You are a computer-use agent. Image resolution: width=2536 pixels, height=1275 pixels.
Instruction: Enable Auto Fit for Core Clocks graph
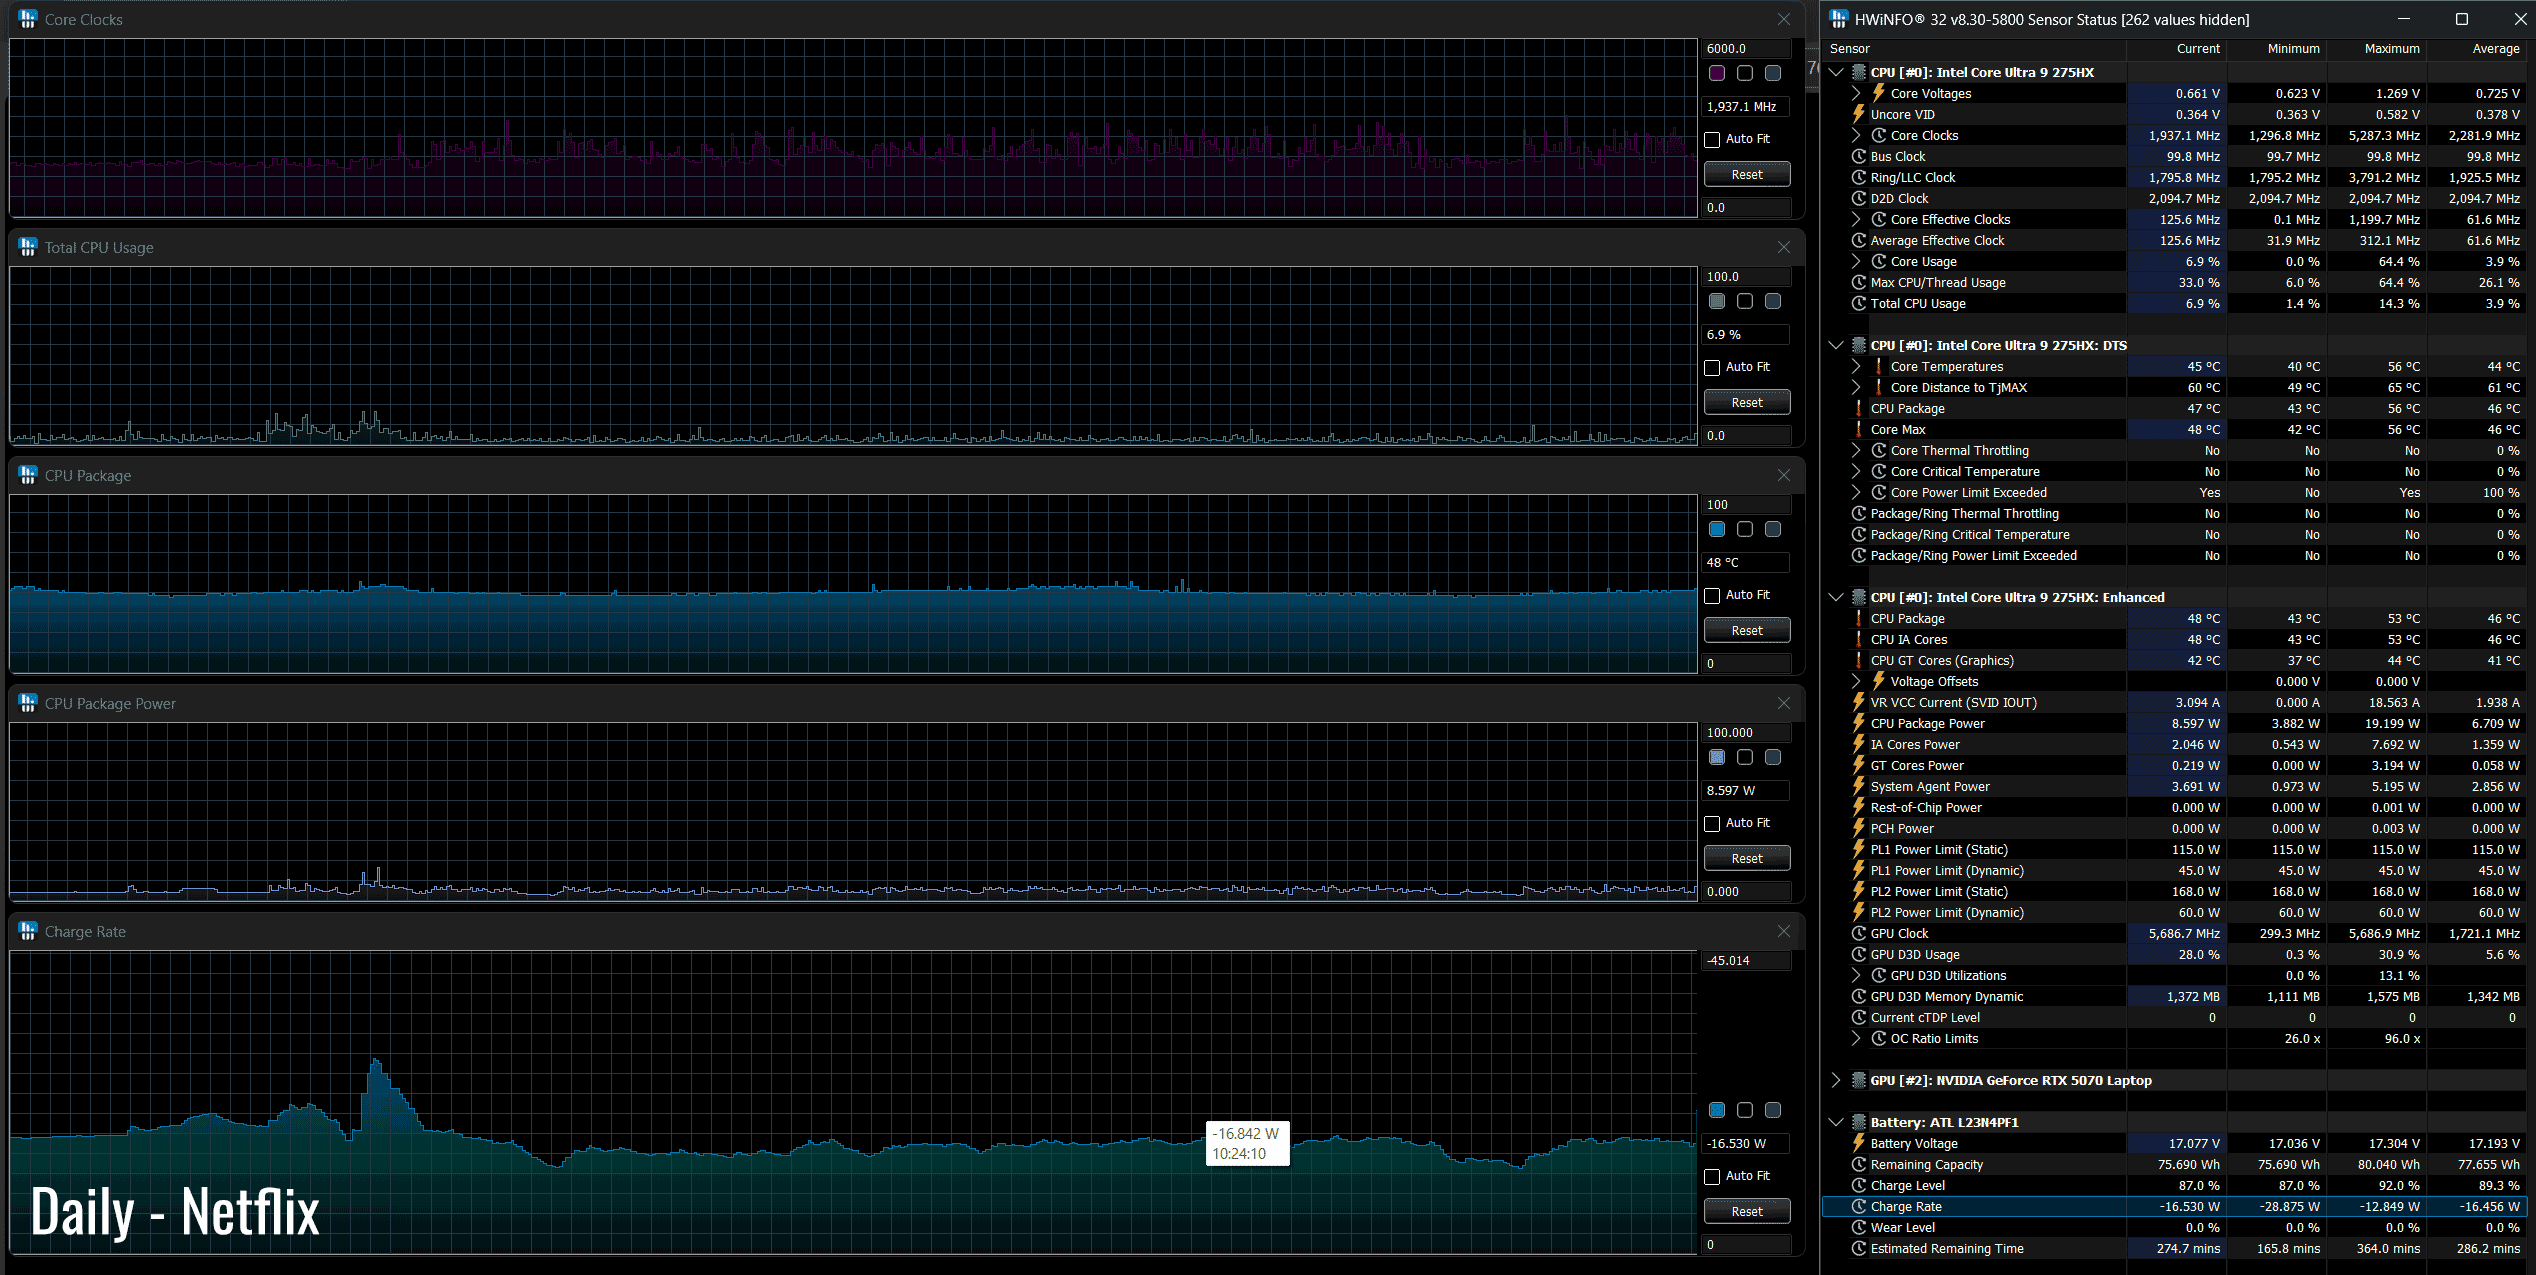coord(1712,139)
